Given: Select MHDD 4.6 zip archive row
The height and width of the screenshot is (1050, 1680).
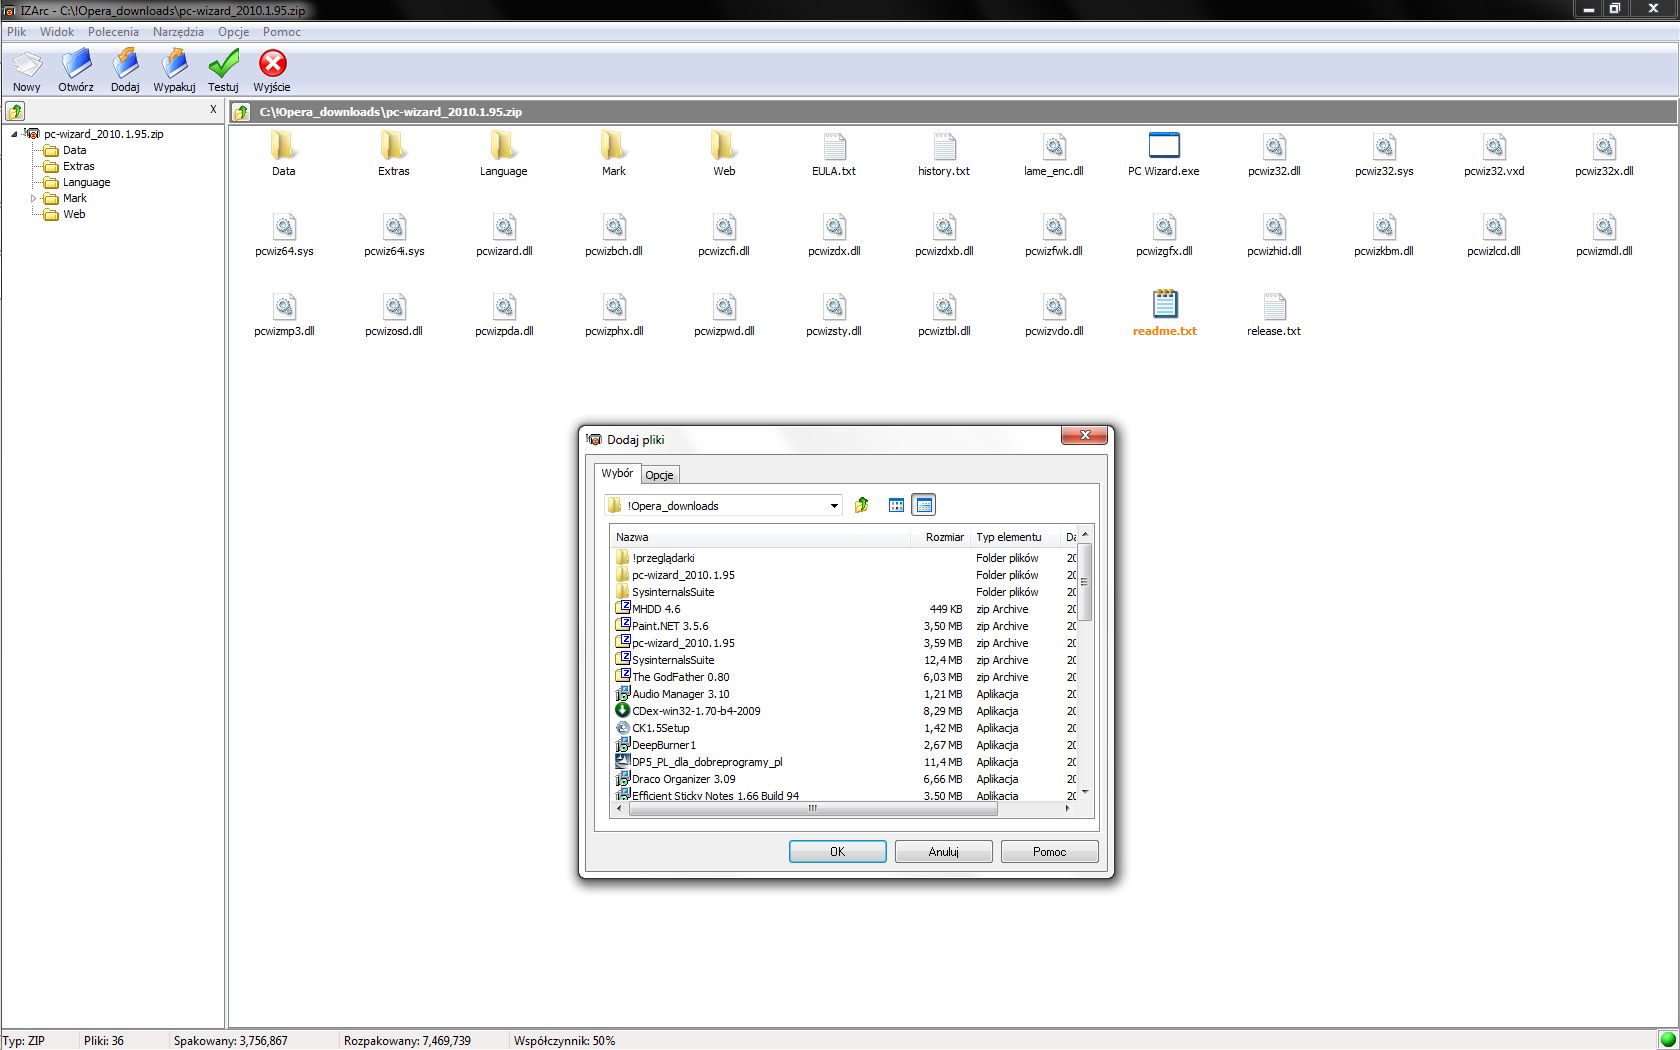Looking at the screenshot, I should point(844,609).
